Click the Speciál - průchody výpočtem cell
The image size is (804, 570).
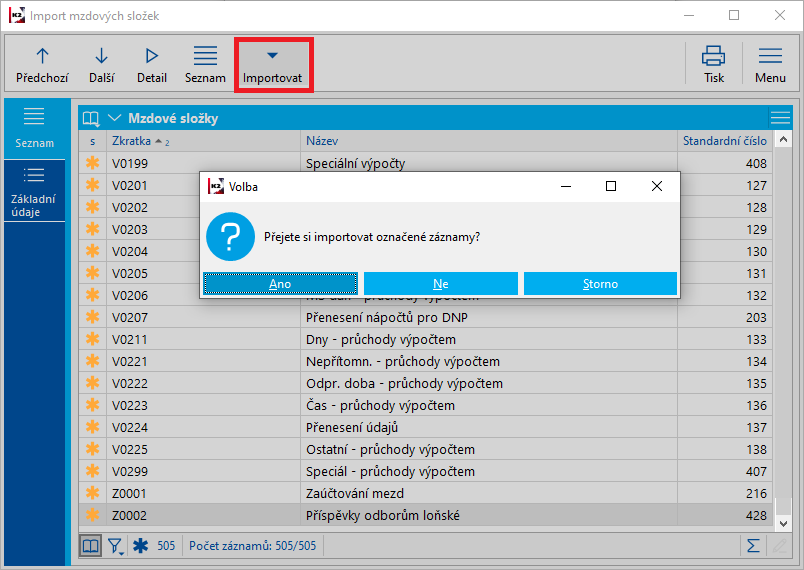pyautogui.click(x=489, y=471)
